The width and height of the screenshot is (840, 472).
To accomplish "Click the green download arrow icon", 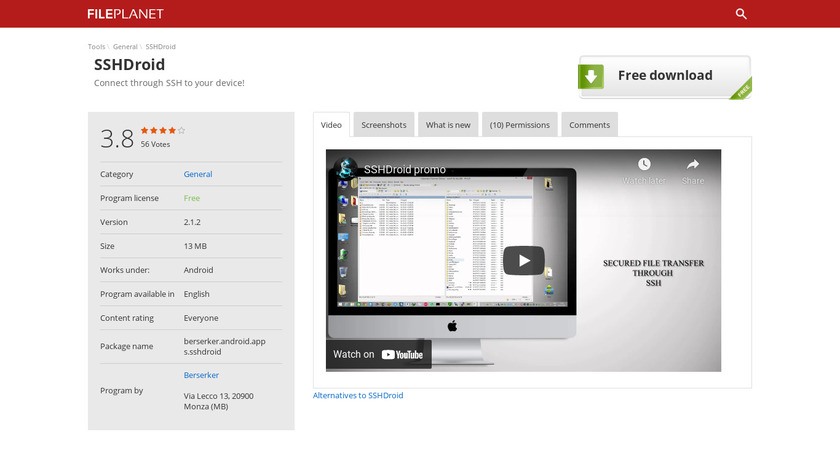I will [591, 77].
